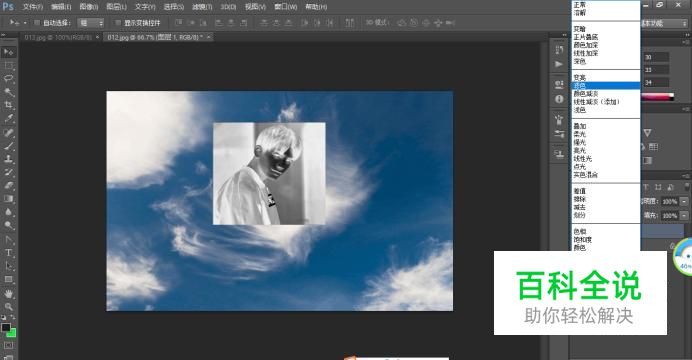Open the 编辑 menu
The height and width of the screenshot is (360, 692).
(x=61, y=7)
